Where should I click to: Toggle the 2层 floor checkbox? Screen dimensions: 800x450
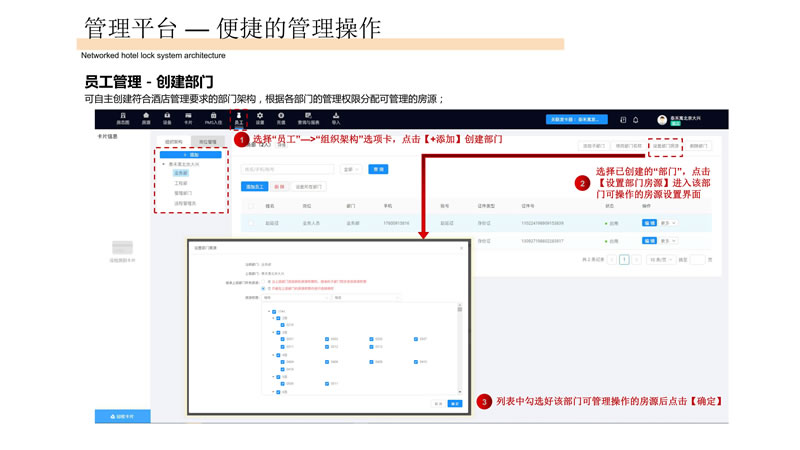[278, 318]
